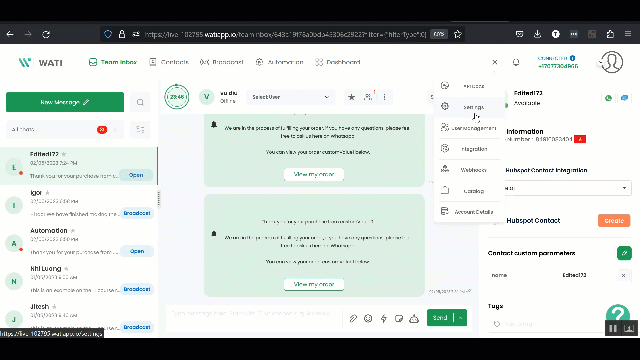Screen dimensions: 640x360
Task: Open the emoji picker
Action: [x=368, y=318]
